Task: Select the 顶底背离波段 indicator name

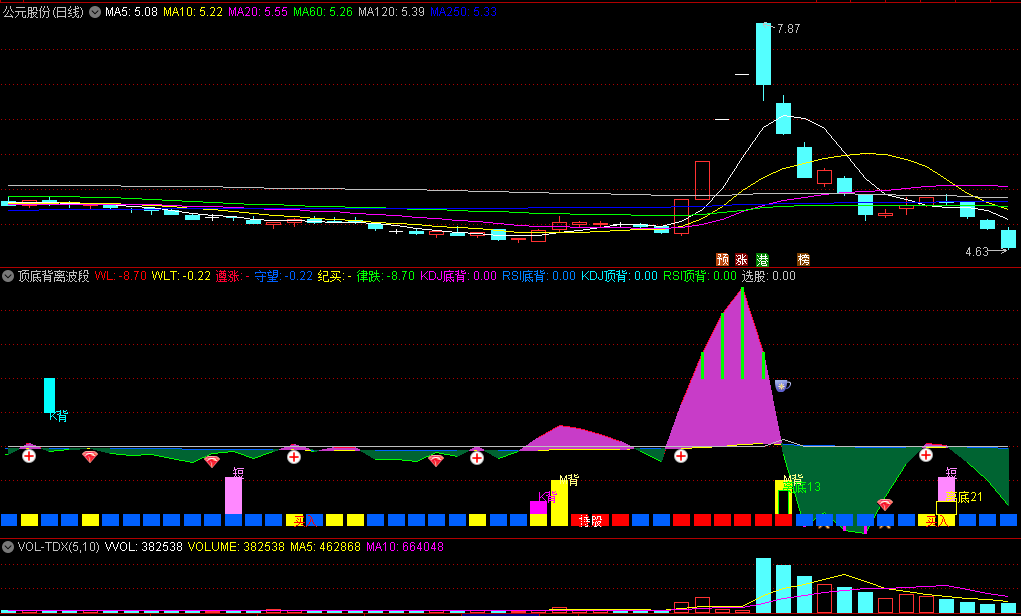Action: click(x=53, y=276)
